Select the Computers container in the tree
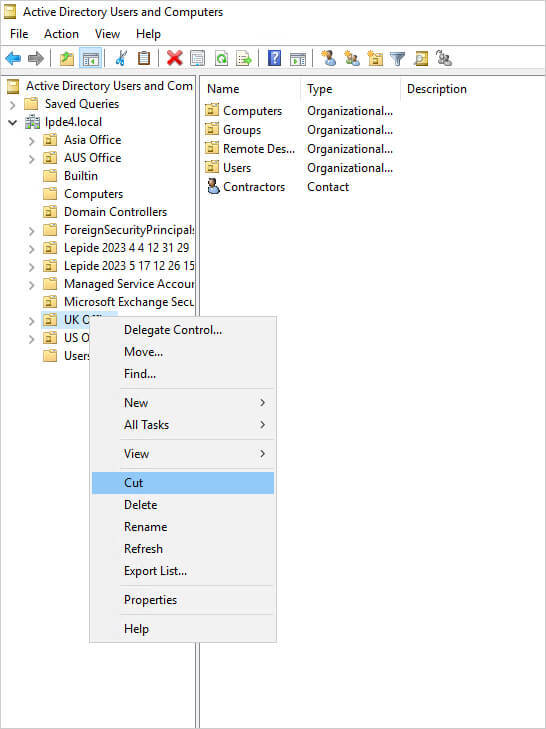The height and width of the screenshot is (729, 546). coord(93,194)
